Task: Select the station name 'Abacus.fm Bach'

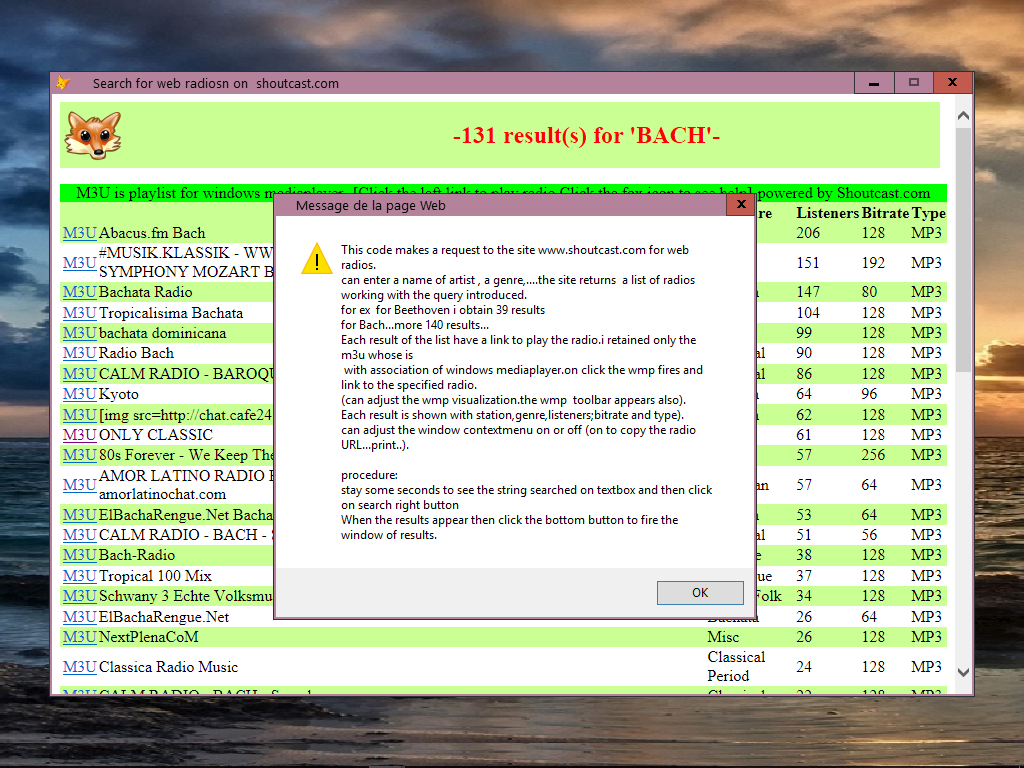Action: (152, 233)
